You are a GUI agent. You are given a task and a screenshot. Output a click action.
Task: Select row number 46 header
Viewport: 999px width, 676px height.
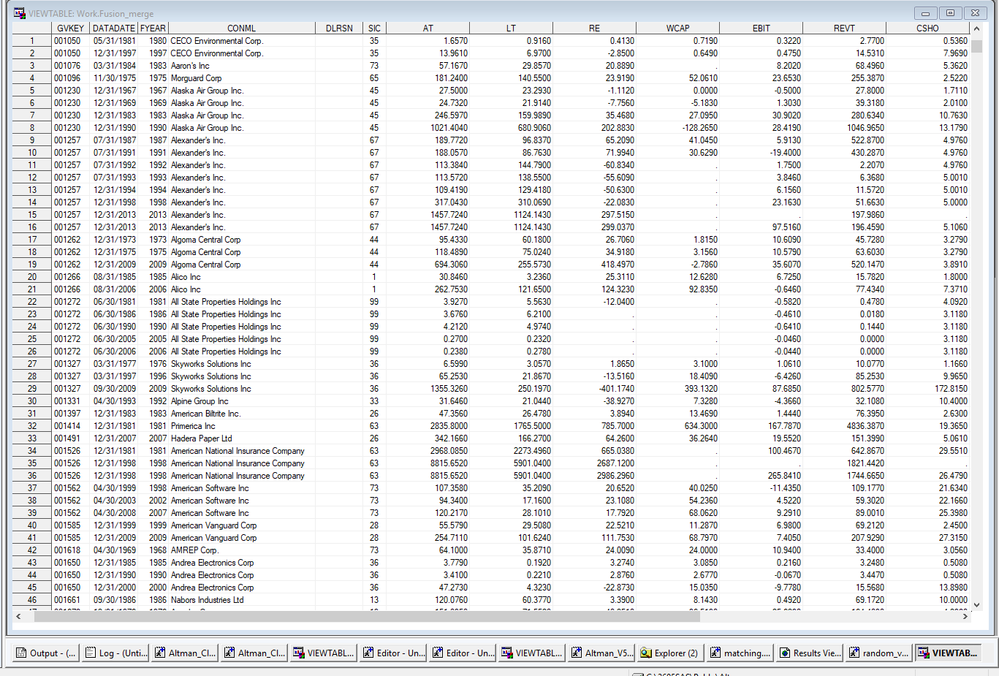click(x=32, y=600)
